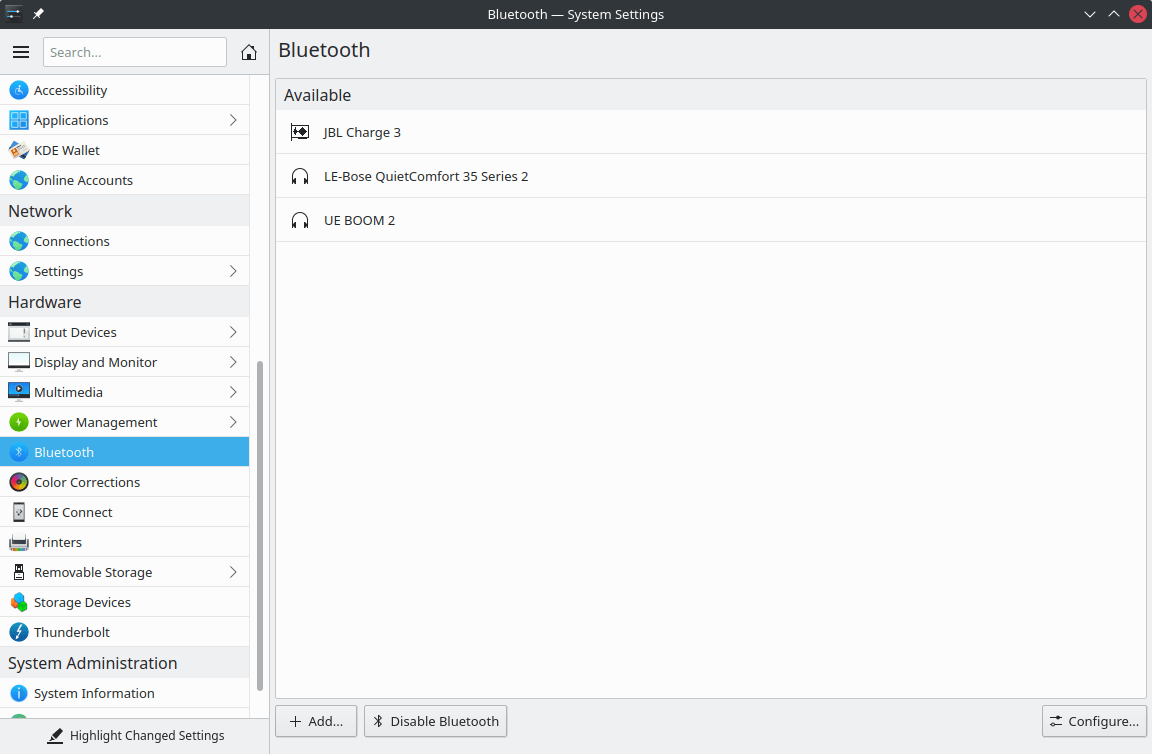Expand the Power Management arrow
This screenshot has height=754, width=1152.
coord(233,422)
